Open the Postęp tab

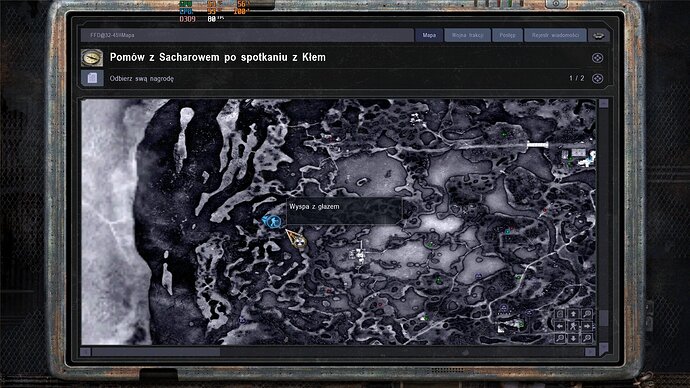507,35
